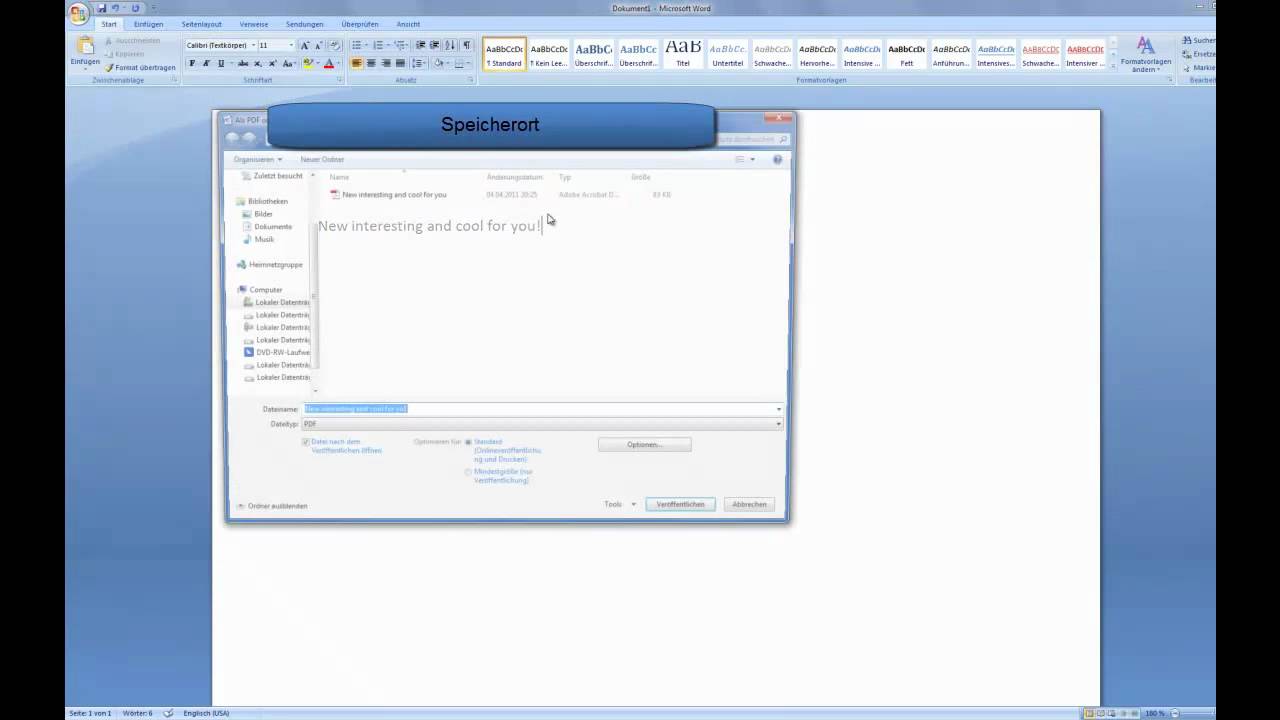Justify text alignment

400,63
